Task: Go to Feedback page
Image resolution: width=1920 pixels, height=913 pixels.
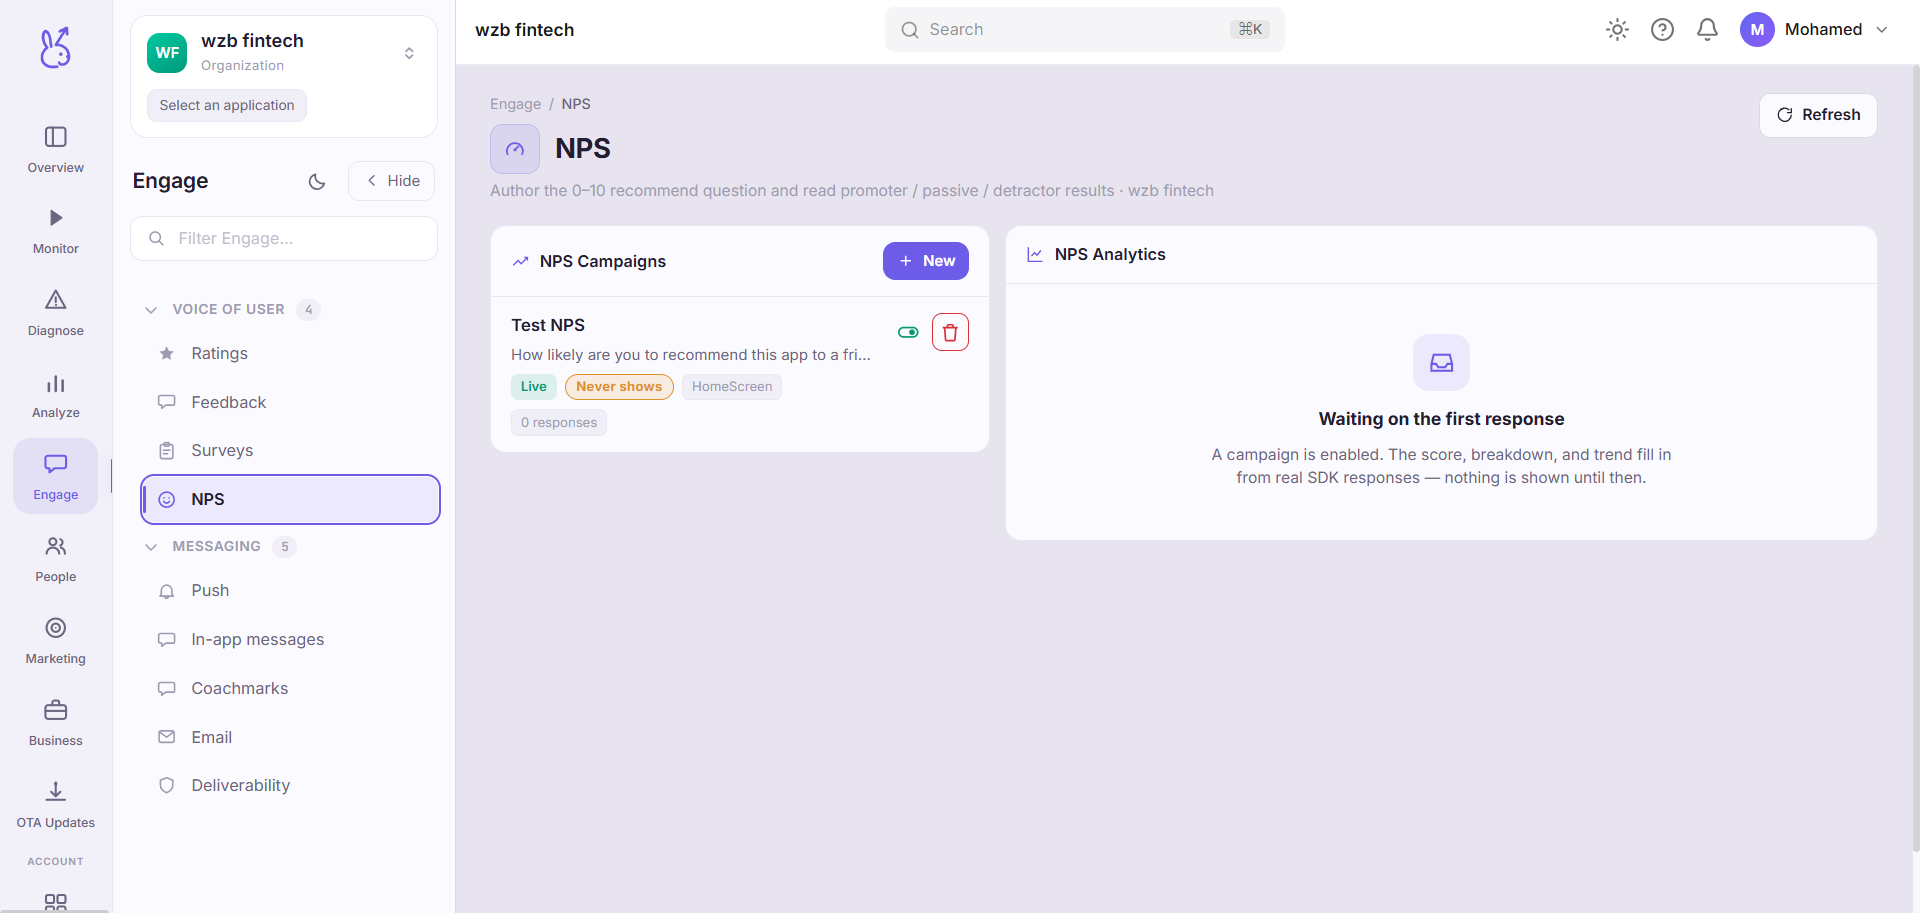Action: (290, 402)
